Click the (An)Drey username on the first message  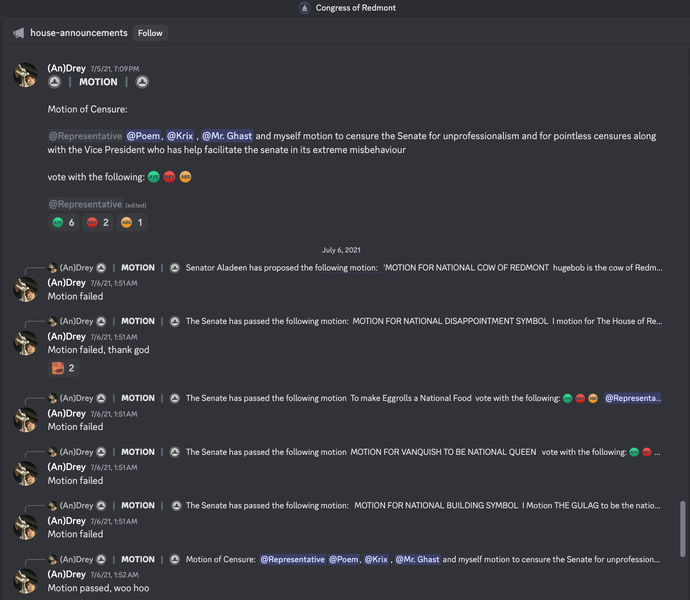[x=66, y=68]
